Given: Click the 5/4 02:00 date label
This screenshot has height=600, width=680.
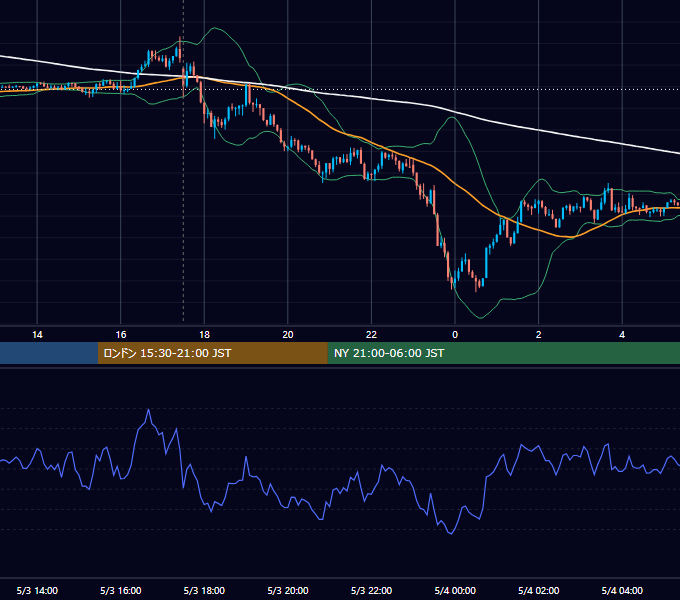Looking at the screenshot, I should 539,590.
